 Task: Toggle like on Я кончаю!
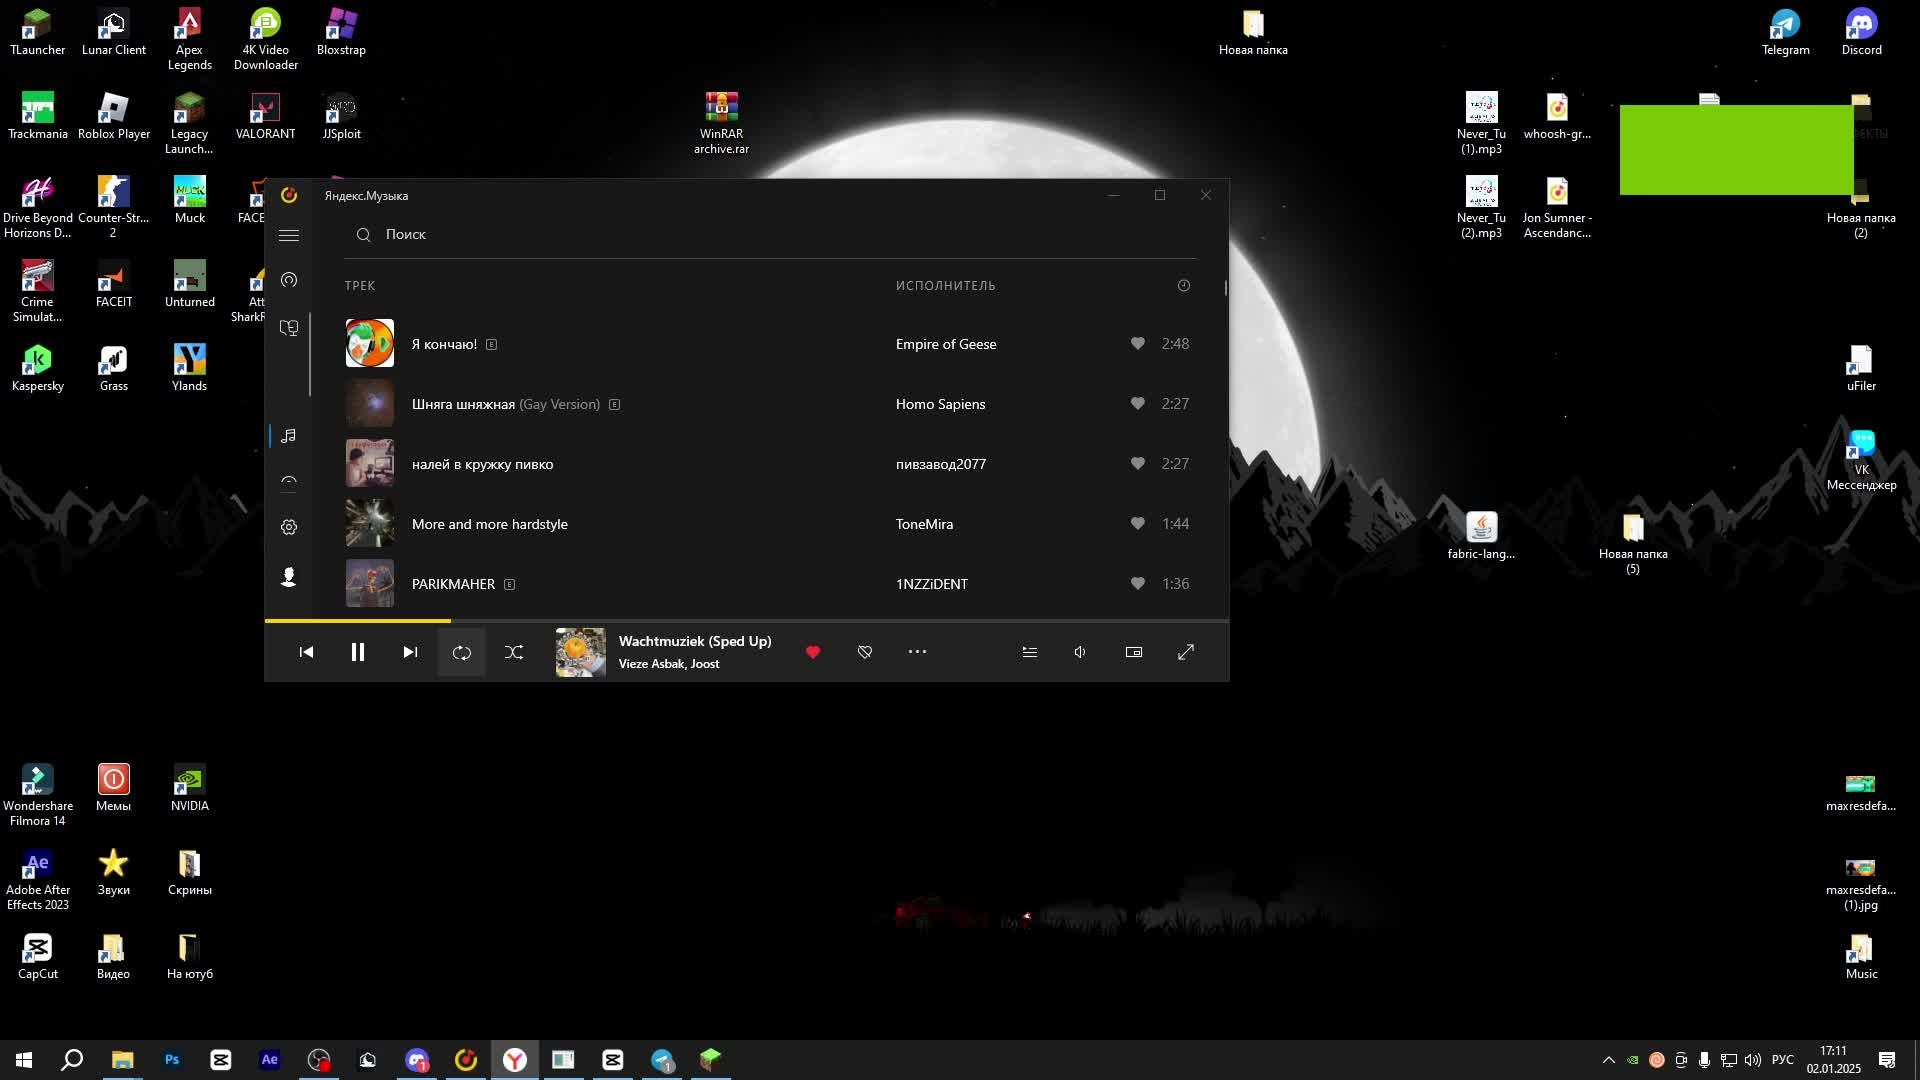1138,343
